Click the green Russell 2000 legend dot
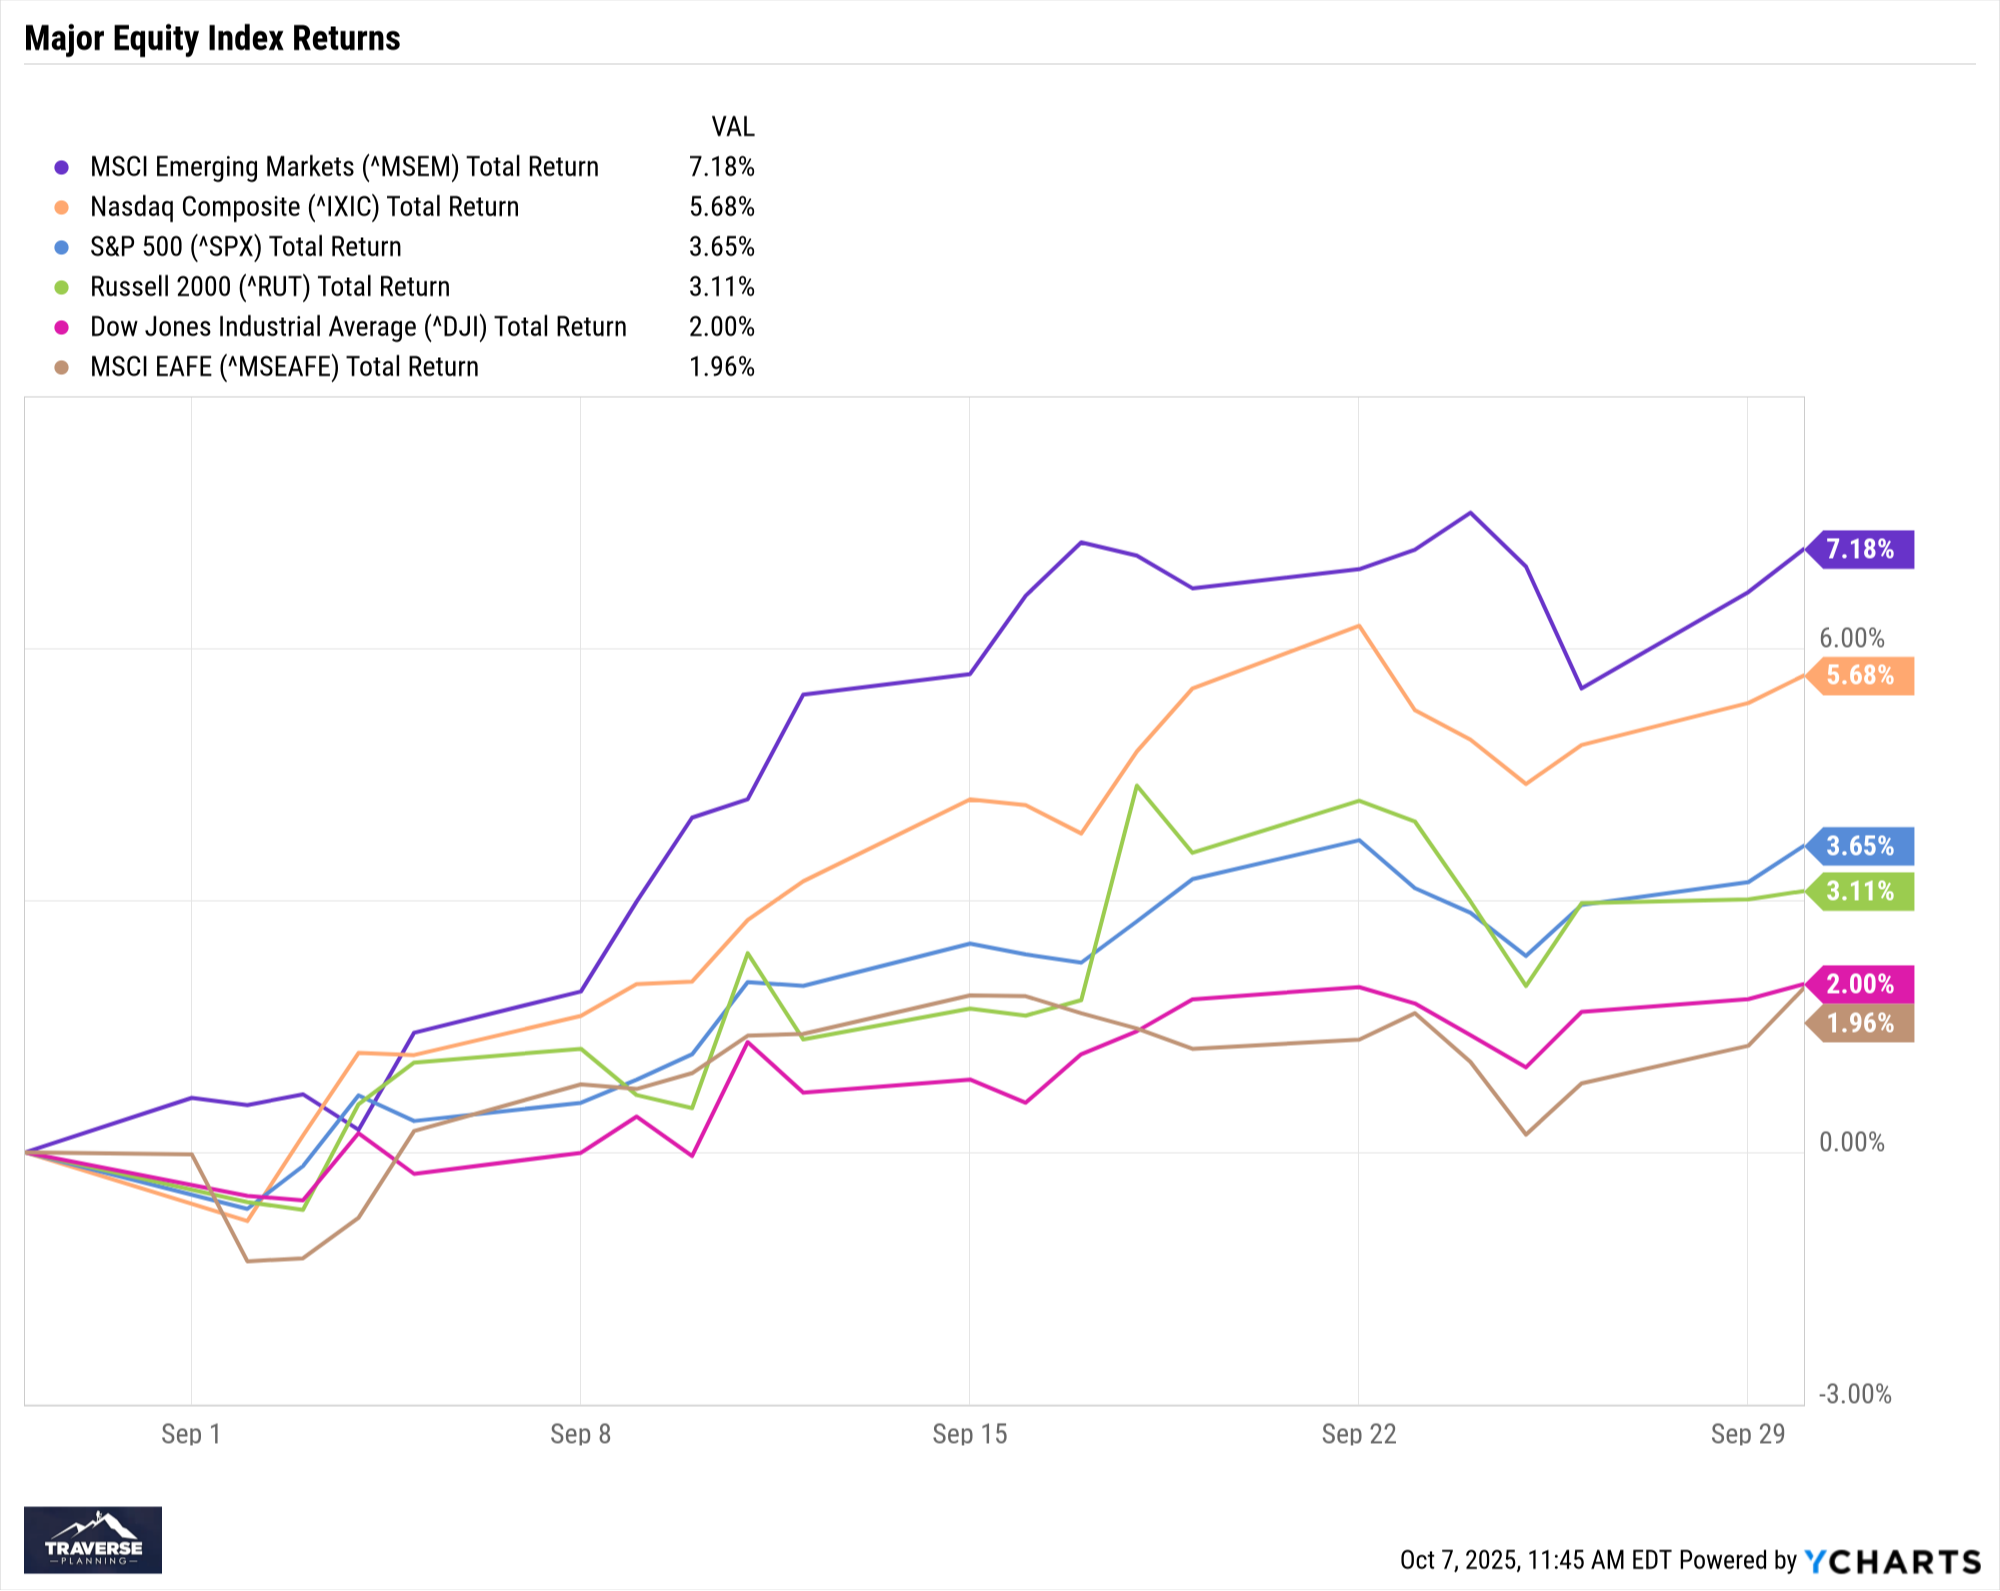The image size is (2000, 1591). (62, 287)
